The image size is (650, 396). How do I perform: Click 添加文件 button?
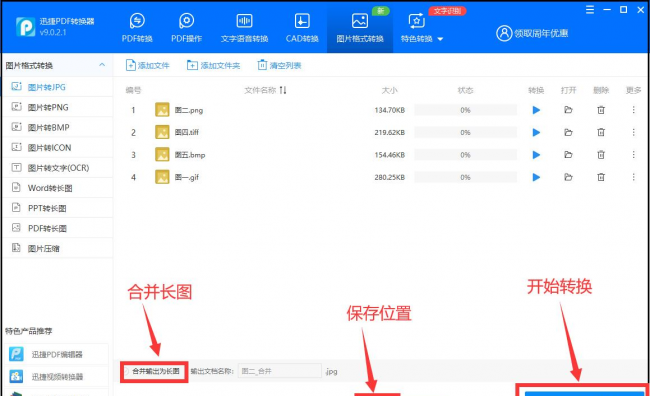[x=148, y=65]
